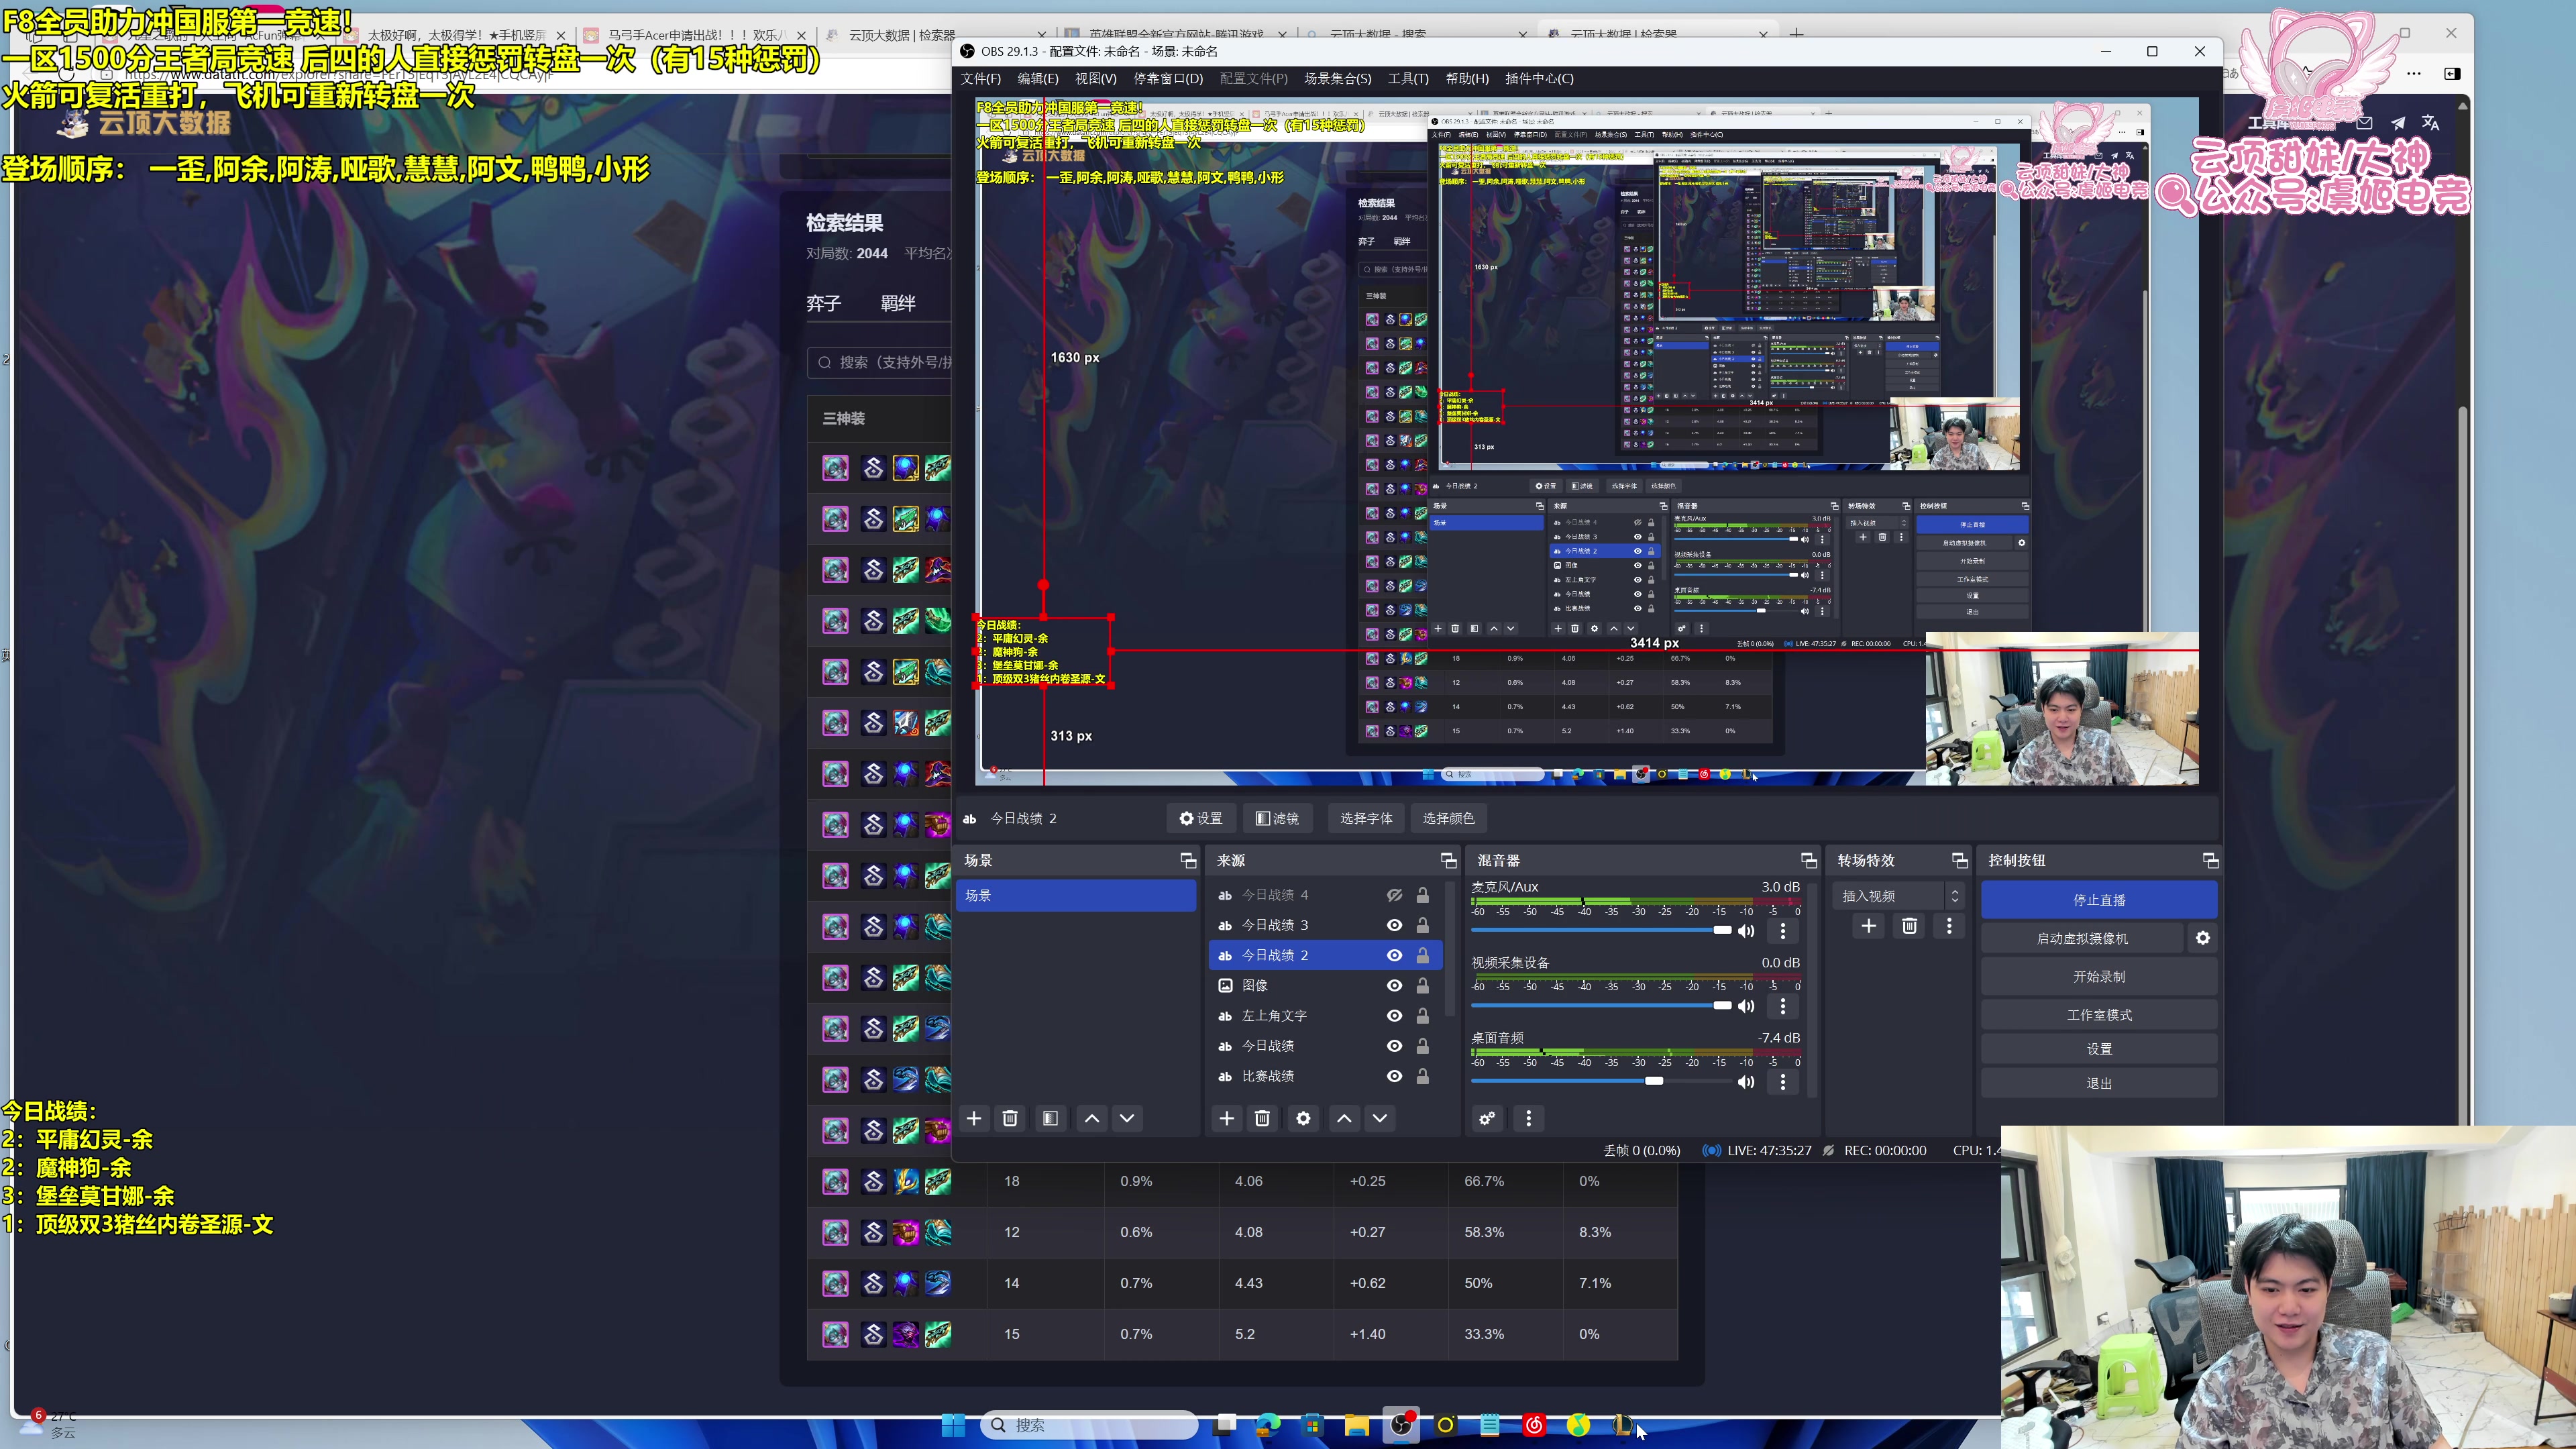Click the Windows taskbar 搜索 box
Image resolution: width=2576 pixels, height=1449 pixels.
point(1088,1425)
